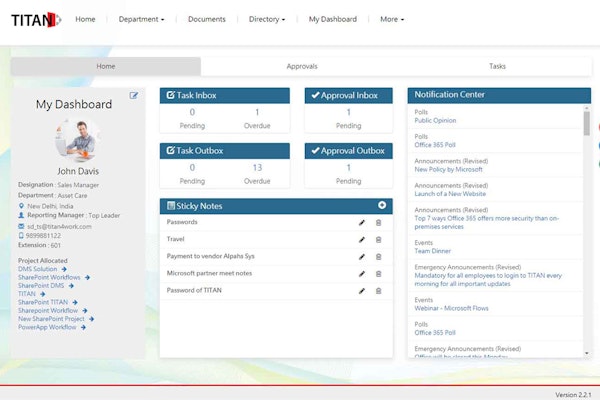Expand the More menu
The width and height of the screenshot is (600, 400).
pos(392,19)
